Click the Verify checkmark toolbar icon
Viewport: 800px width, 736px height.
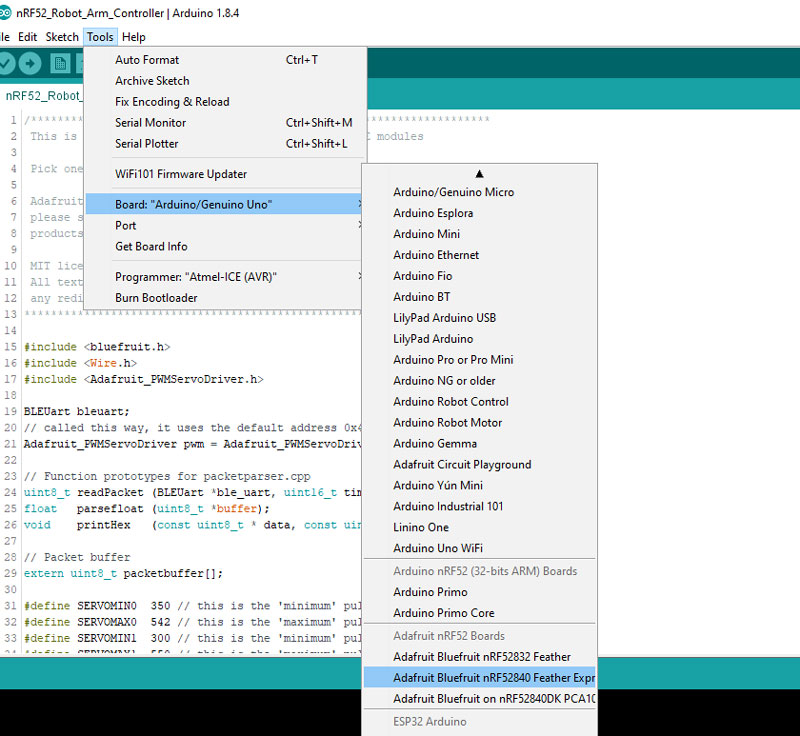pyautogui.click(x=6, y=64)
